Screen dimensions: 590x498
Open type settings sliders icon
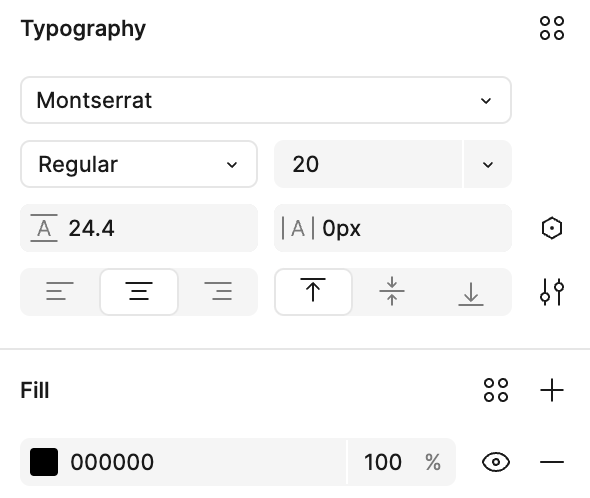552,292
